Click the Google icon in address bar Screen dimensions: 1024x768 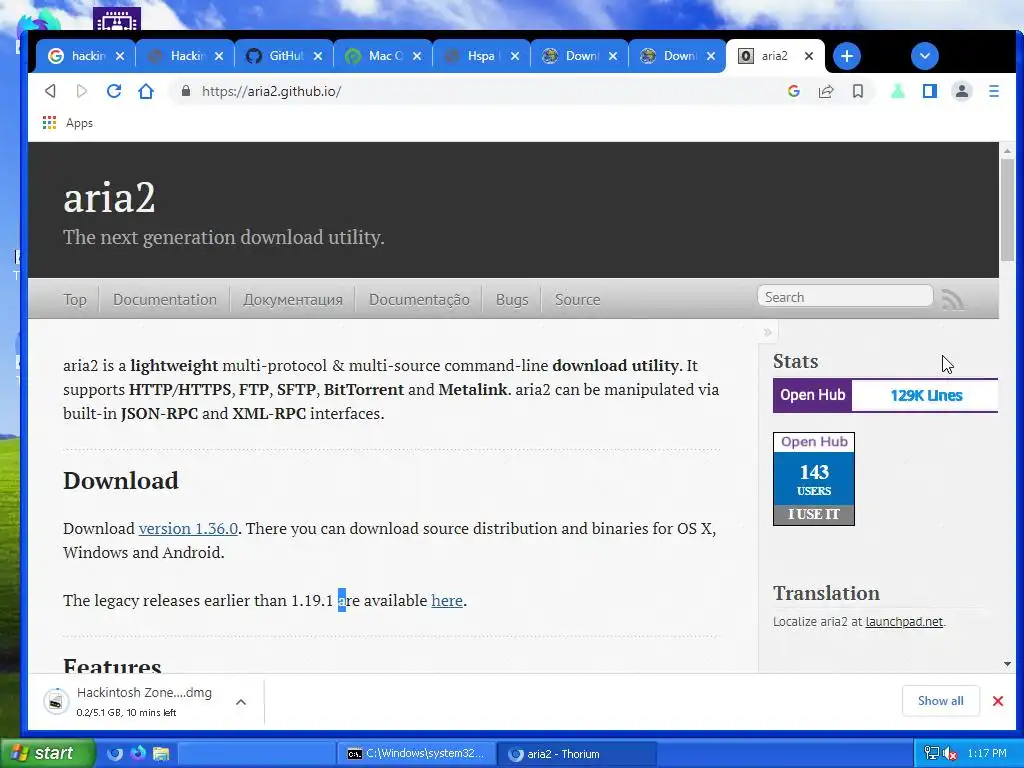click(x=793, y=91)
